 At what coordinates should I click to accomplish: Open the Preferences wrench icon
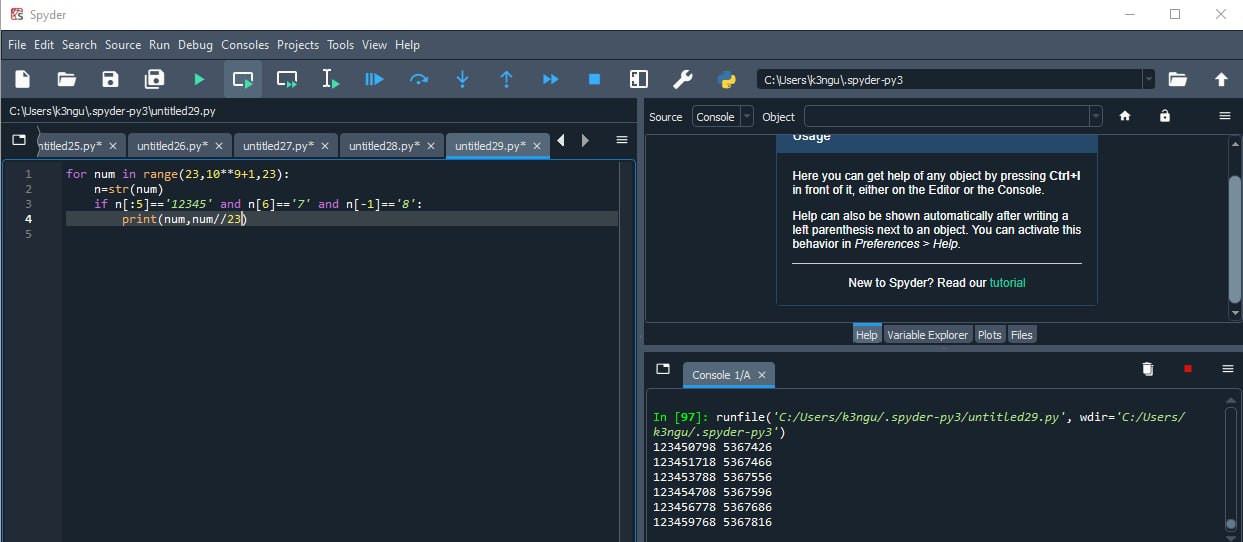(x=683, y=79)
